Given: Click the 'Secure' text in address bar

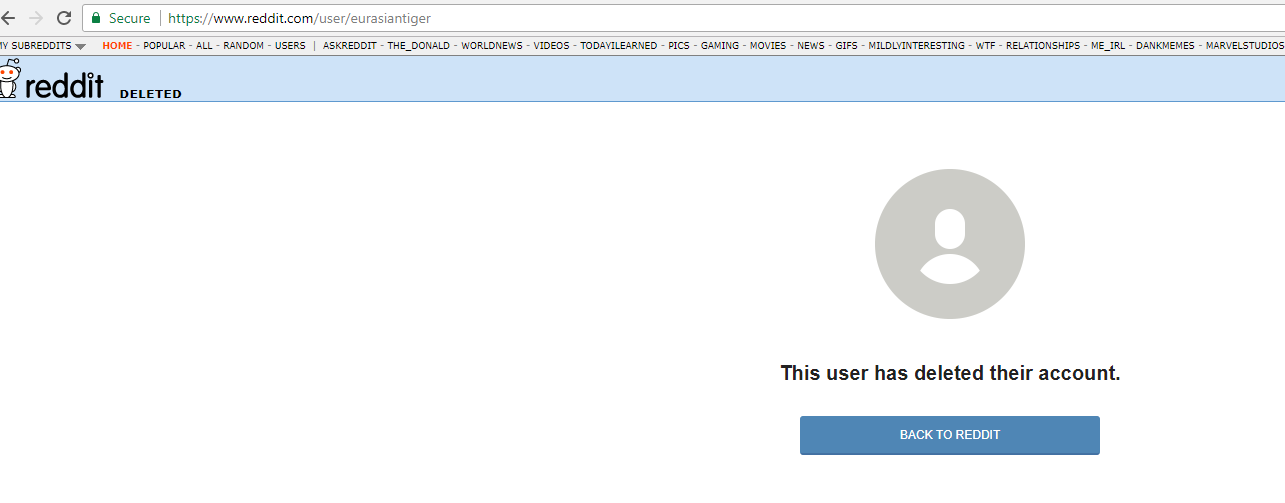Looking at the screenshot, I should [x=130, y=18].
